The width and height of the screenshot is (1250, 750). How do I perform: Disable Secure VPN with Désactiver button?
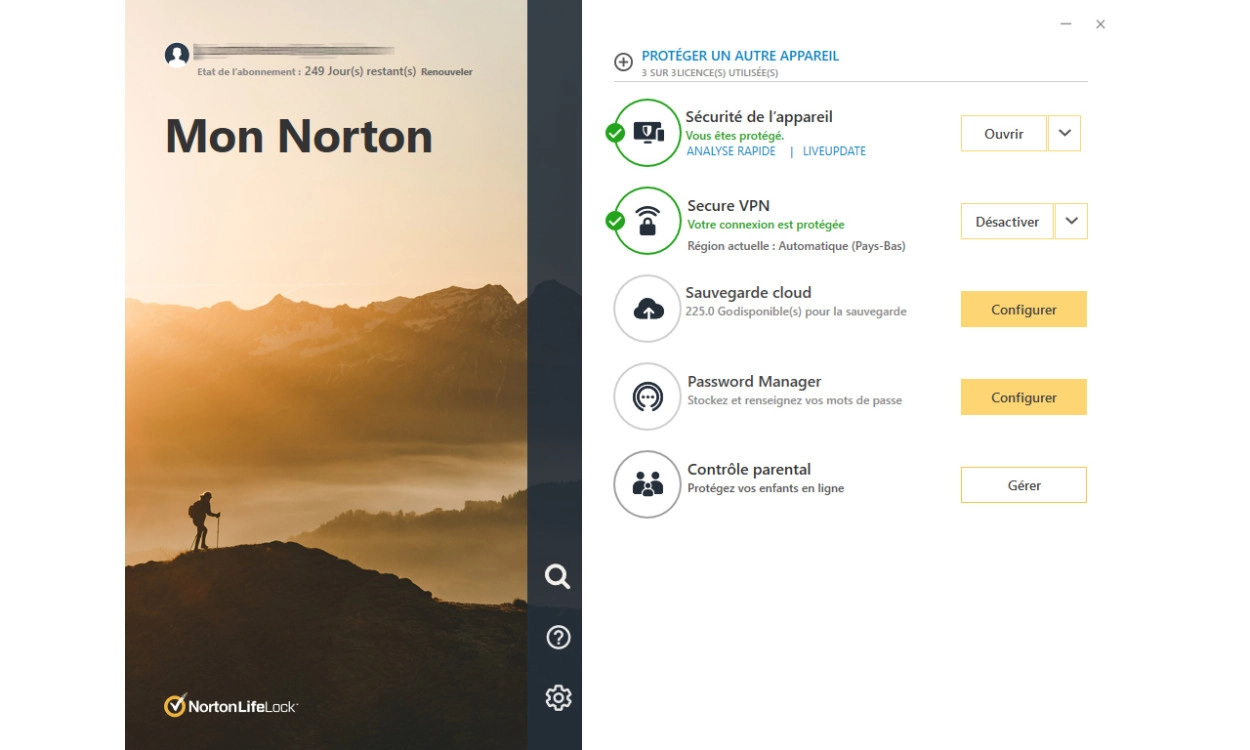coord(1007,222)
